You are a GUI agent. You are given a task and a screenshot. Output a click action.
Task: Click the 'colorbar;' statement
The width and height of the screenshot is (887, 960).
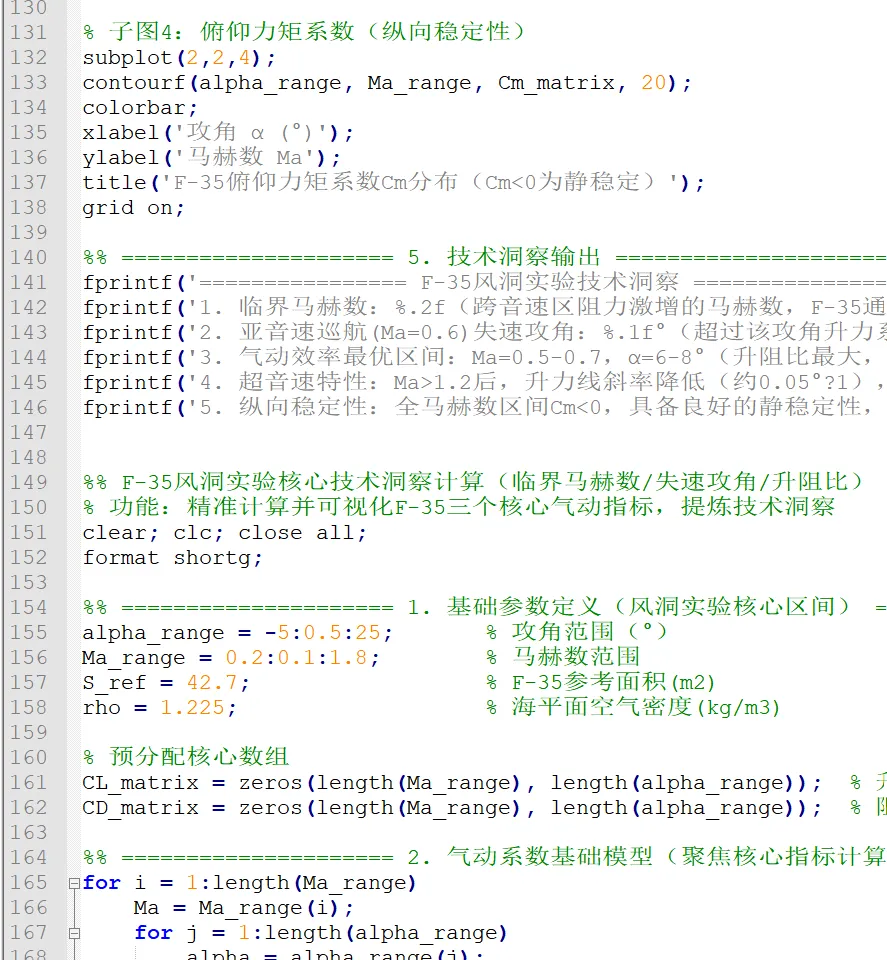(x=140, y=108)
